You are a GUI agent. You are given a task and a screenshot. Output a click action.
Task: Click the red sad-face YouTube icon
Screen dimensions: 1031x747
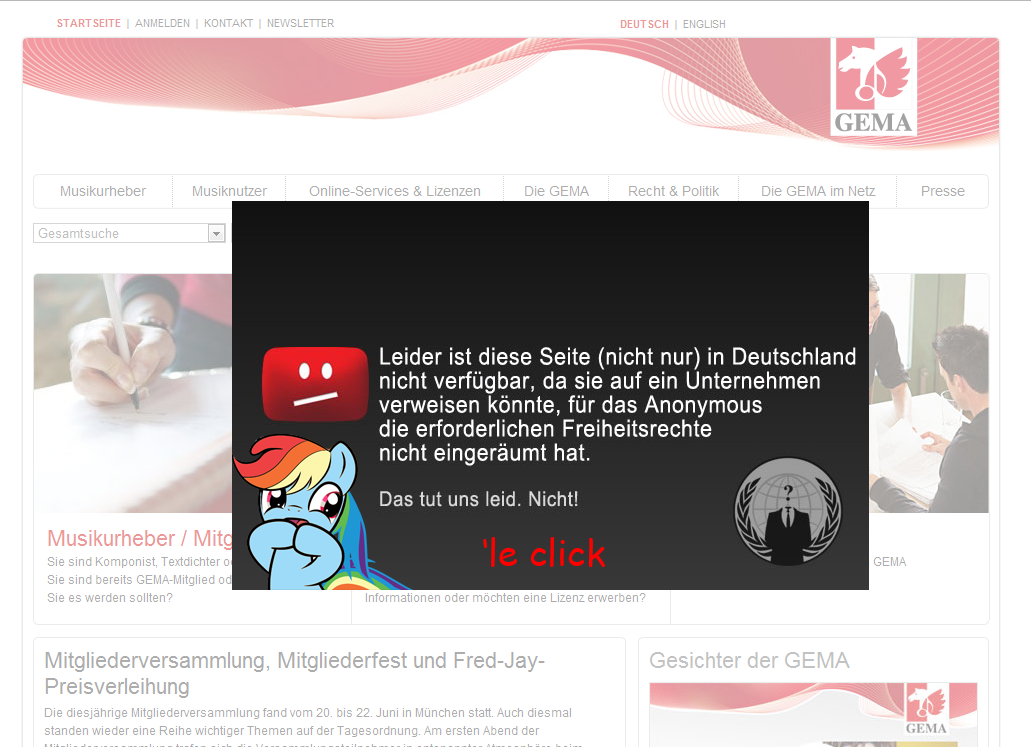coord(315,383)
